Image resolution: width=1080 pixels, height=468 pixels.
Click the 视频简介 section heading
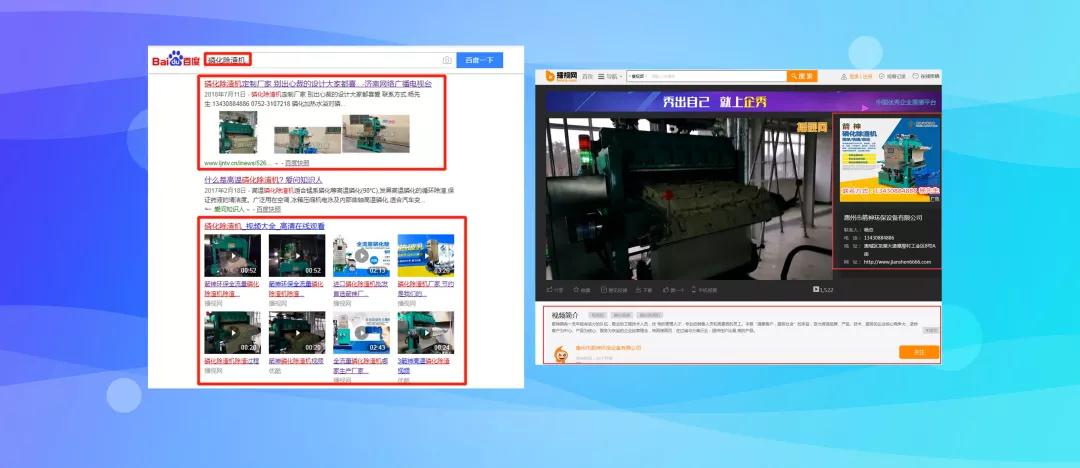tap(565, 315)
